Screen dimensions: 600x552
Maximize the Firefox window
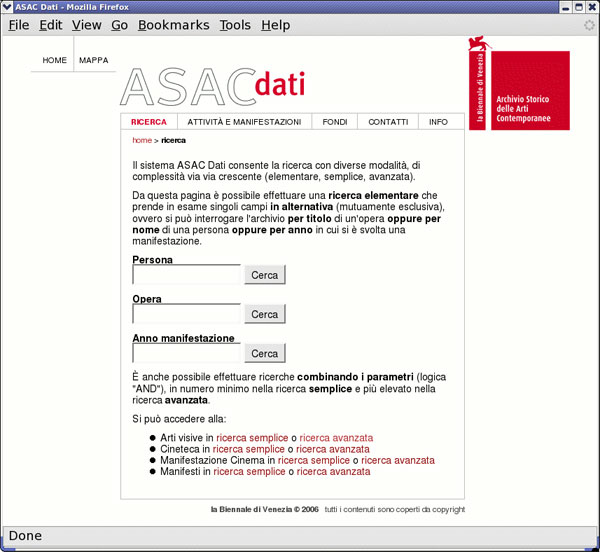click(579, 7)
